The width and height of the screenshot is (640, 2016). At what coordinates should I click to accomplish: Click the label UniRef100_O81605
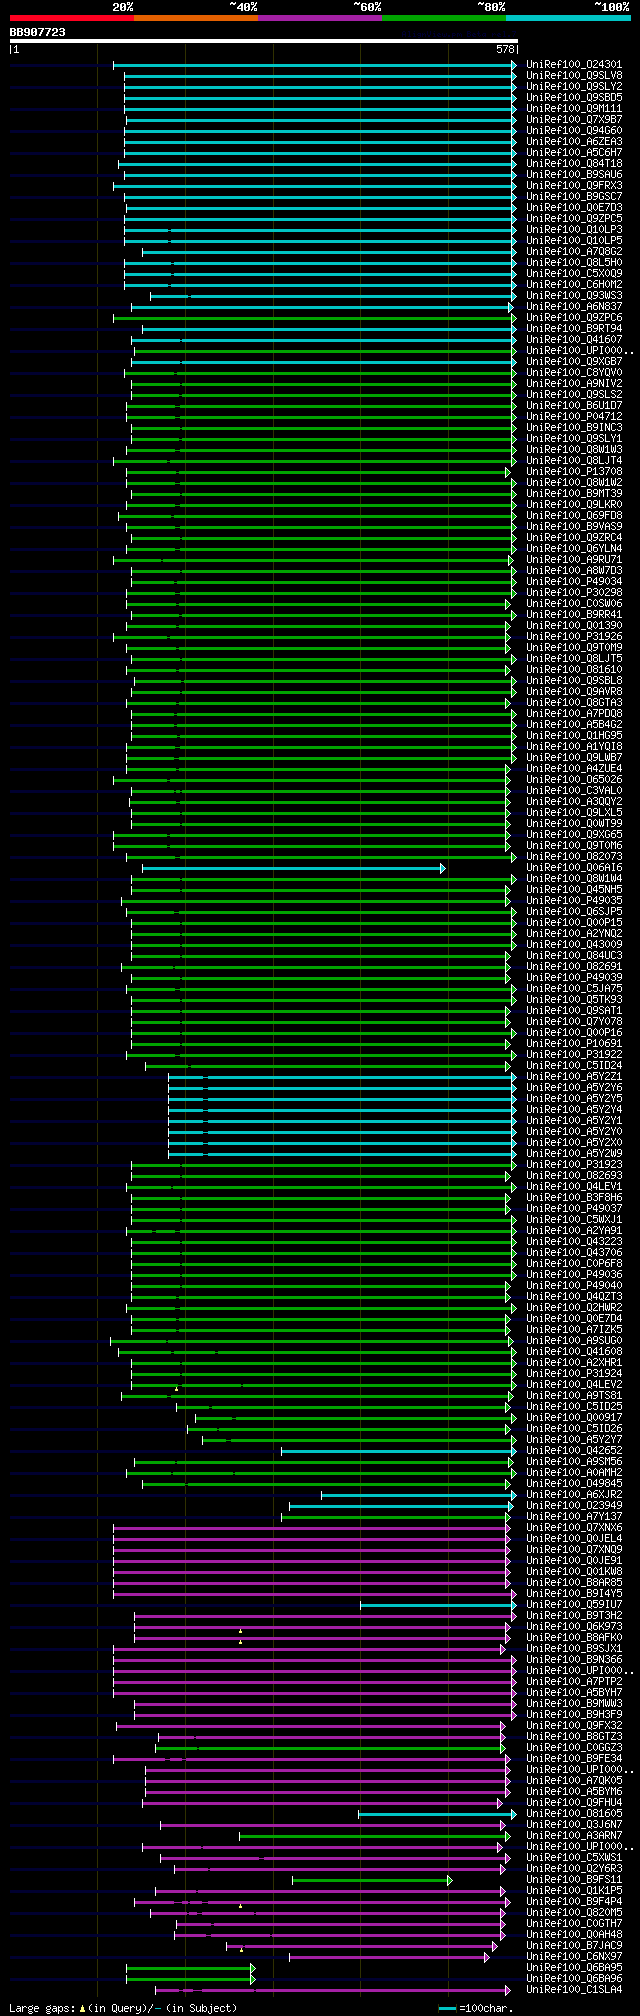pyautogui.click(x=574, y=1814)
